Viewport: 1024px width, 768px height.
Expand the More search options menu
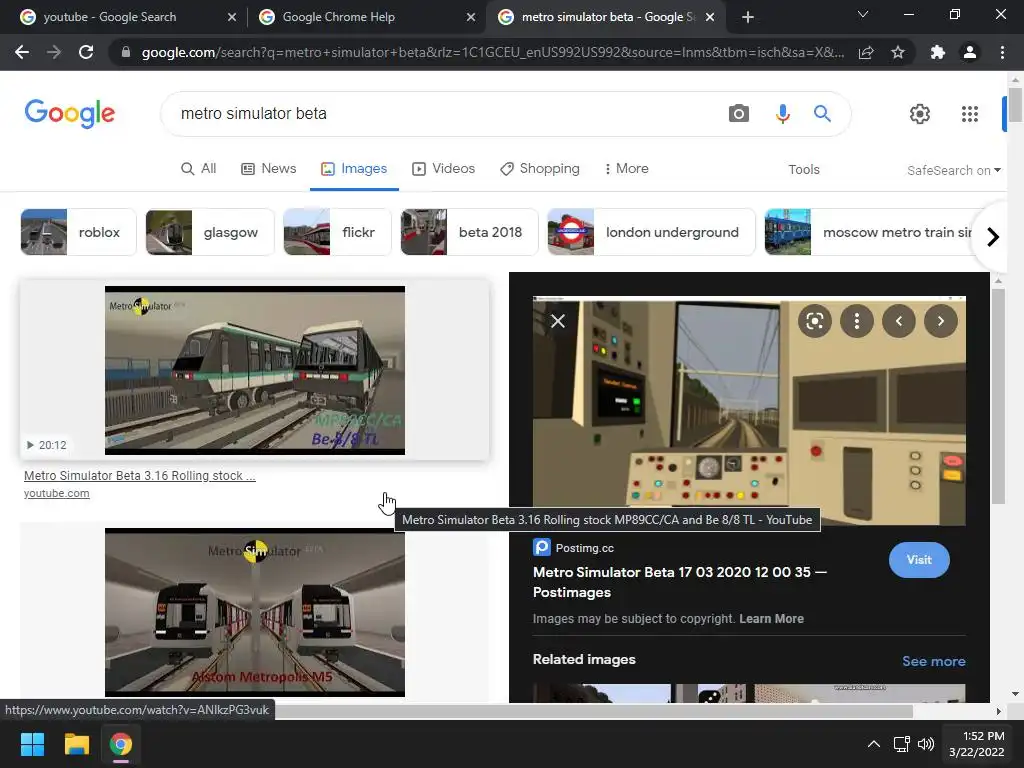(x=627, y=168)
